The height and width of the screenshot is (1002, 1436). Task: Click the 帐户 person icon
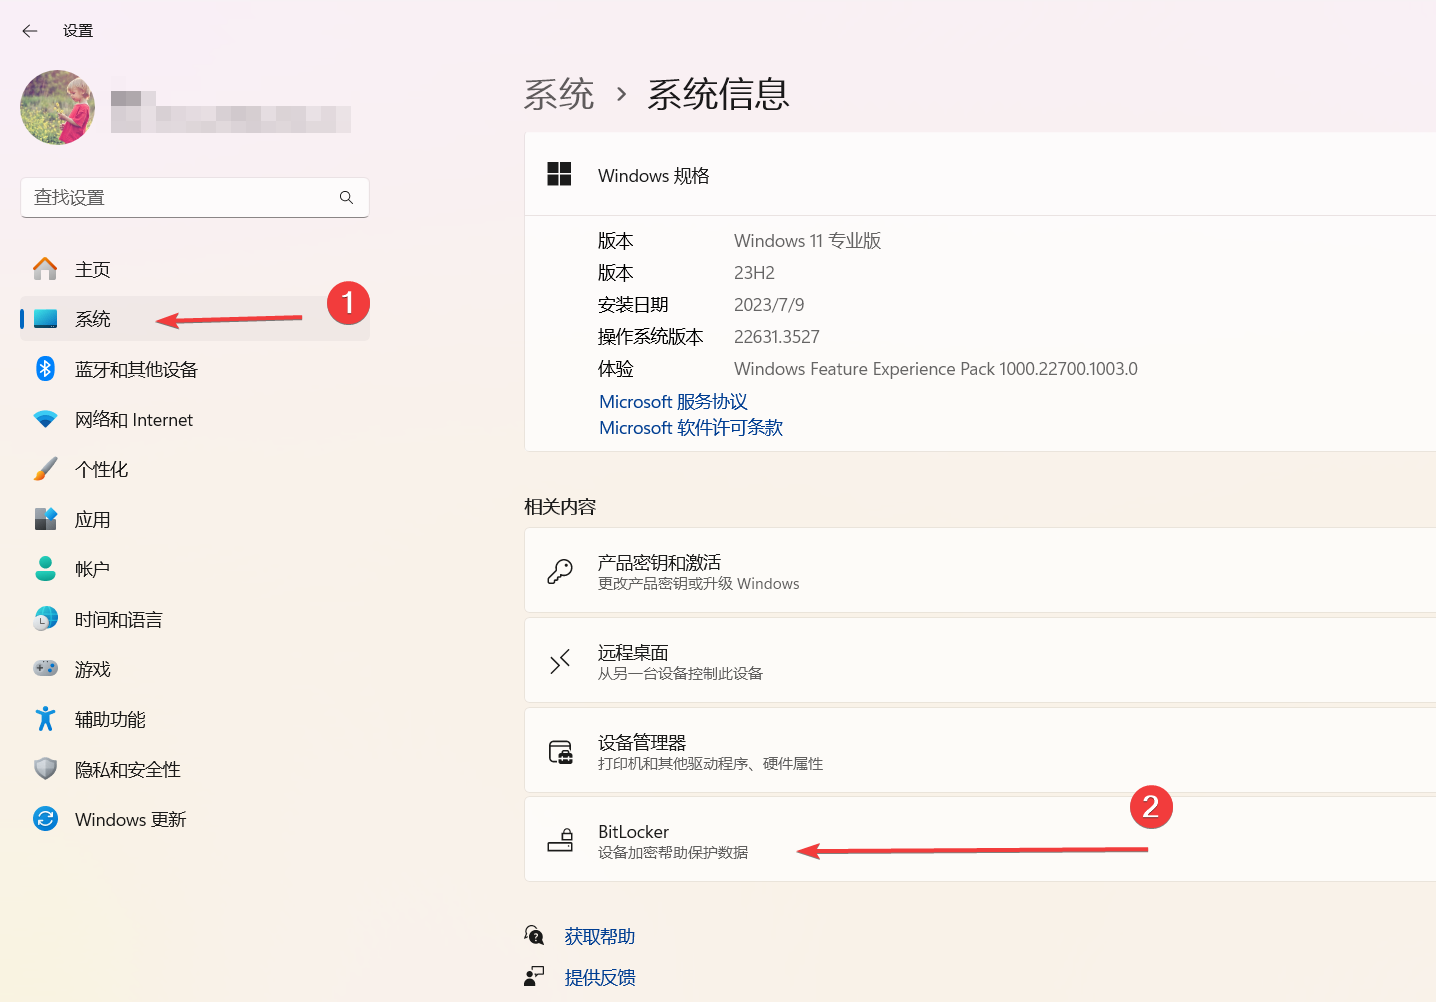45,569
